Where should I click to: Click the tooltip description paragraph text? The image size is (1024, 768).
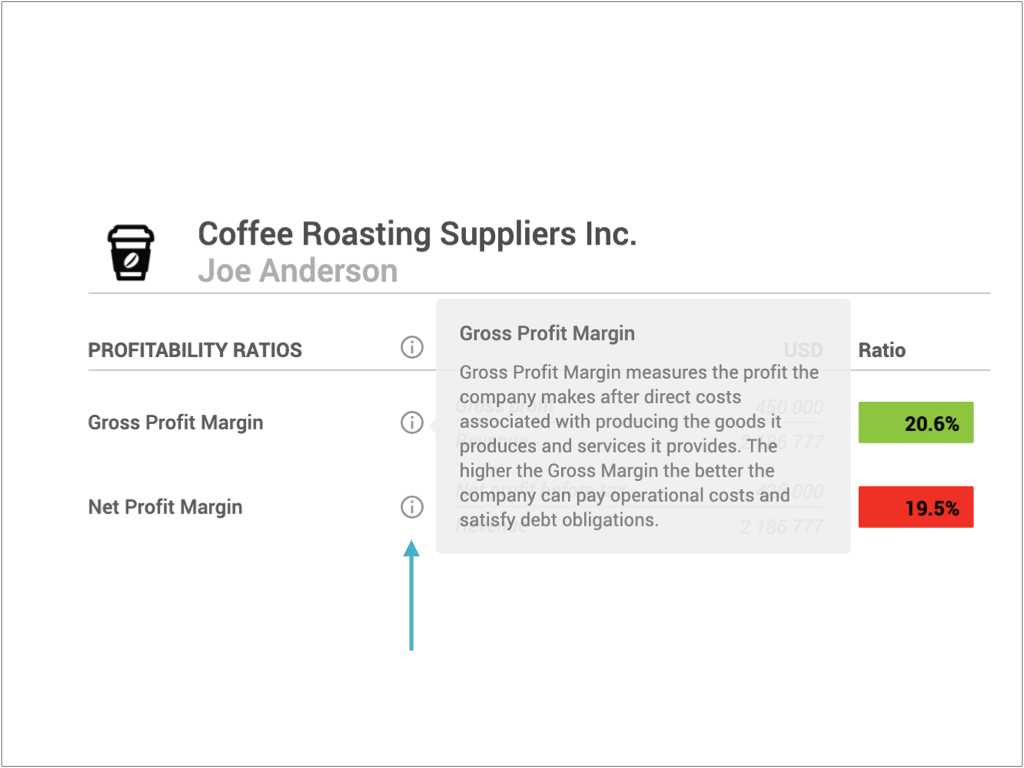tap(639, 446)
